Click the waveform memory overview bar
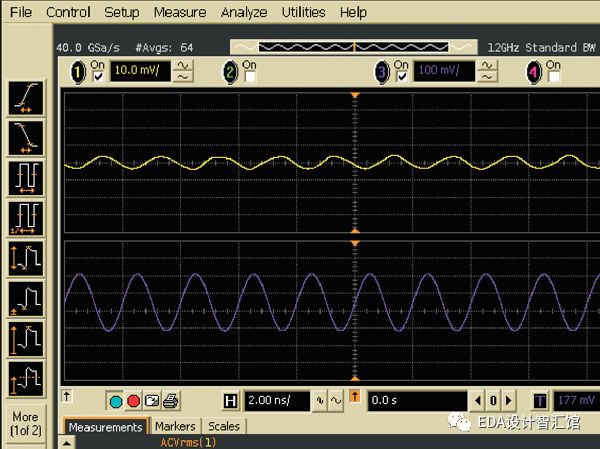This screenshot has height=449, width=600. (354, 47)
